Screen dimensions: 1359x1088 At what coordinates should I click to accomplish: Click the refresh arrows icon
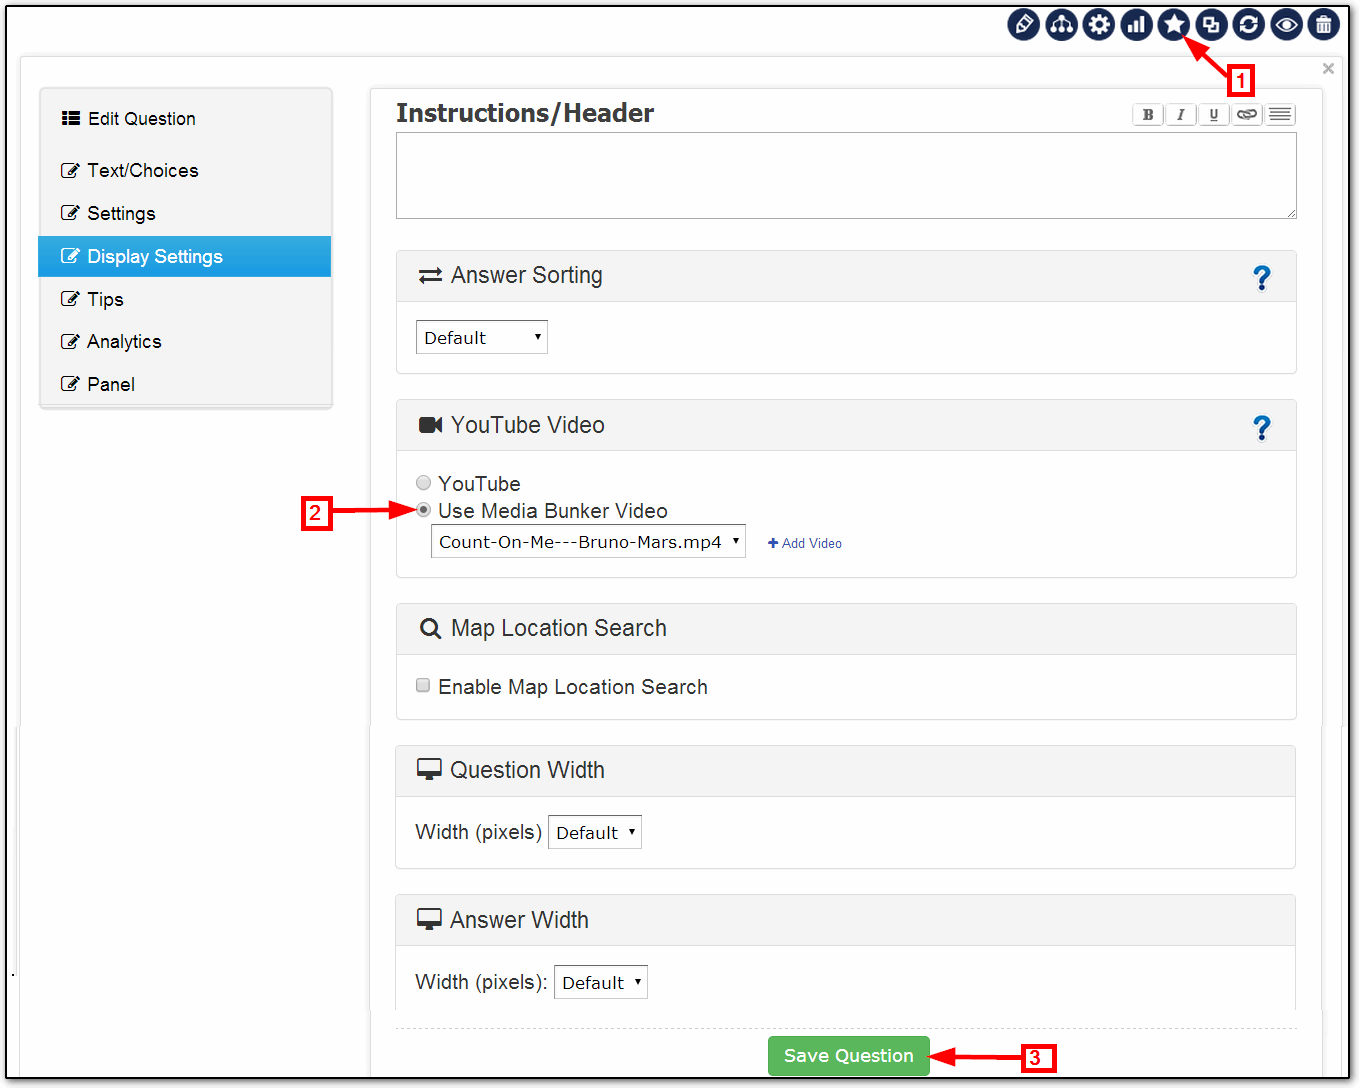pos(1248,24)
